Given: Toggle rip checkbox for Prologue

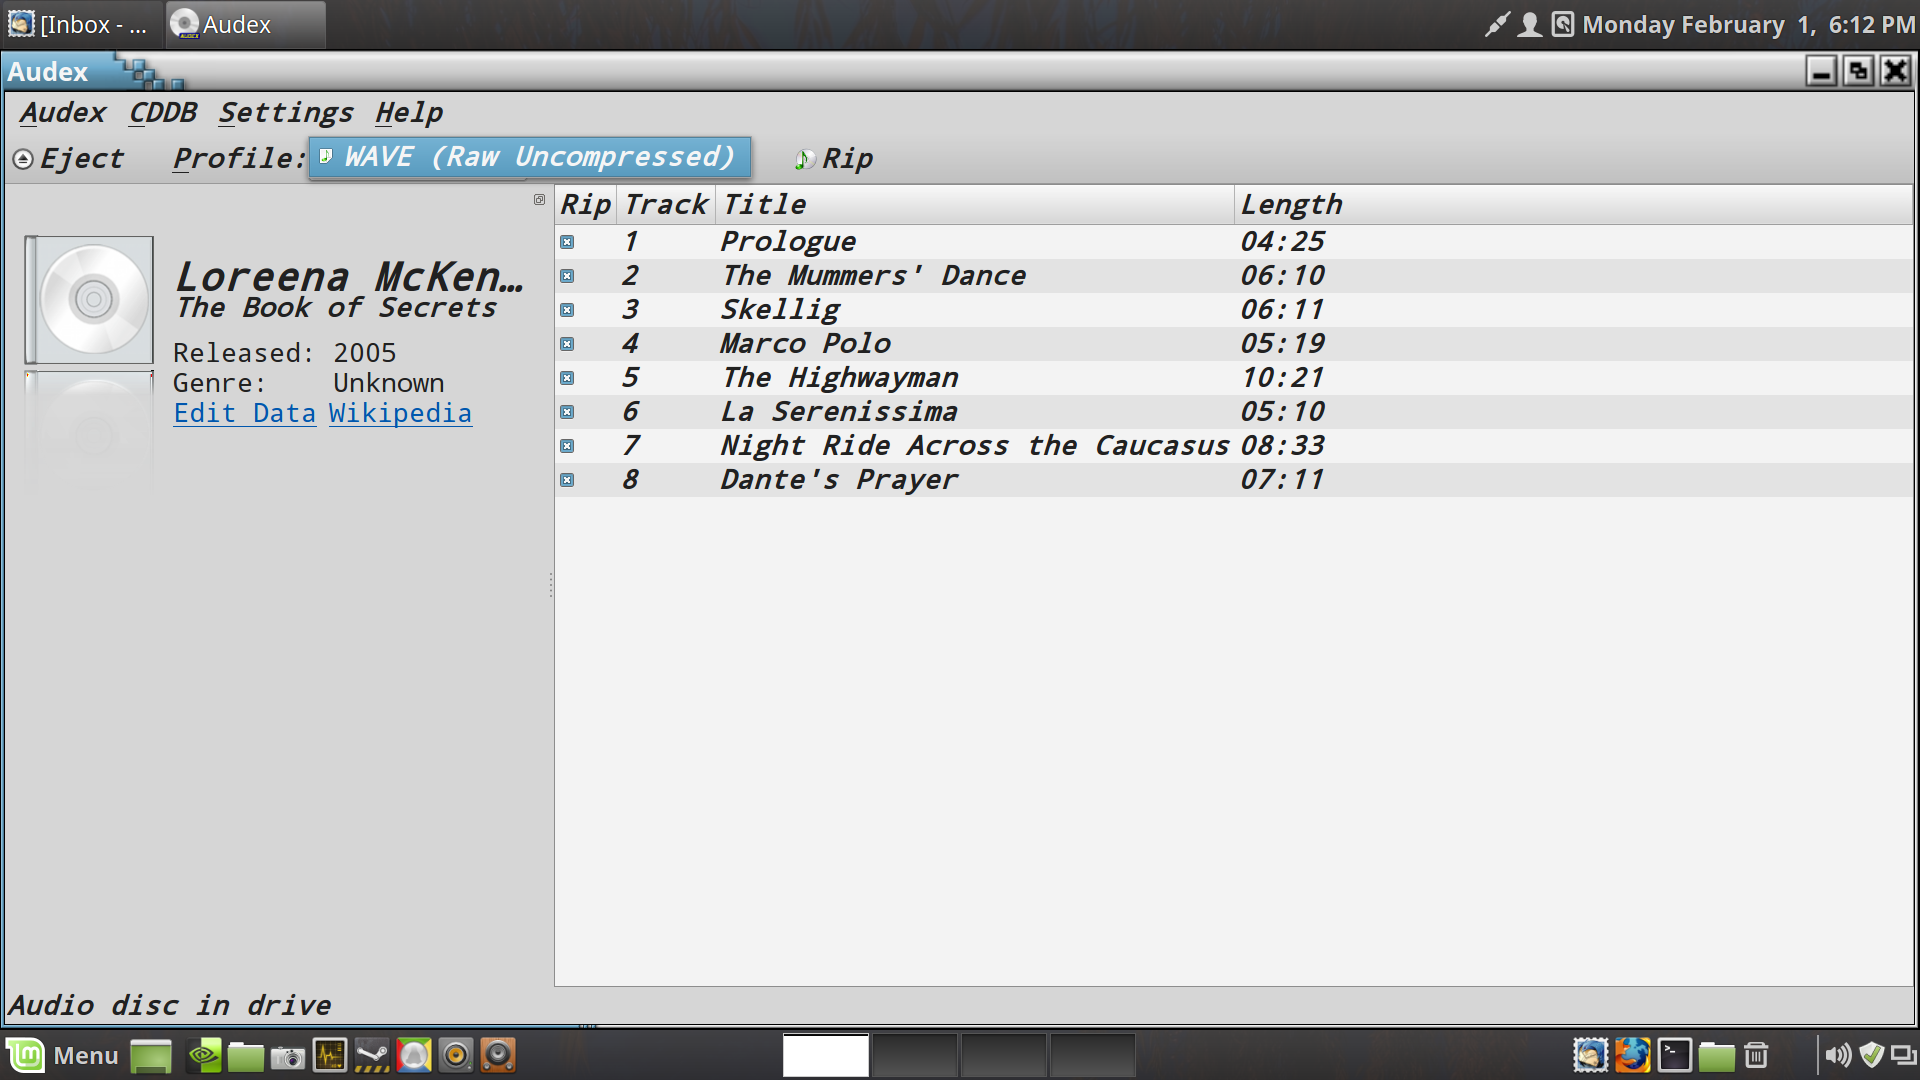Looking at the screenshot, I should (567, 242).
